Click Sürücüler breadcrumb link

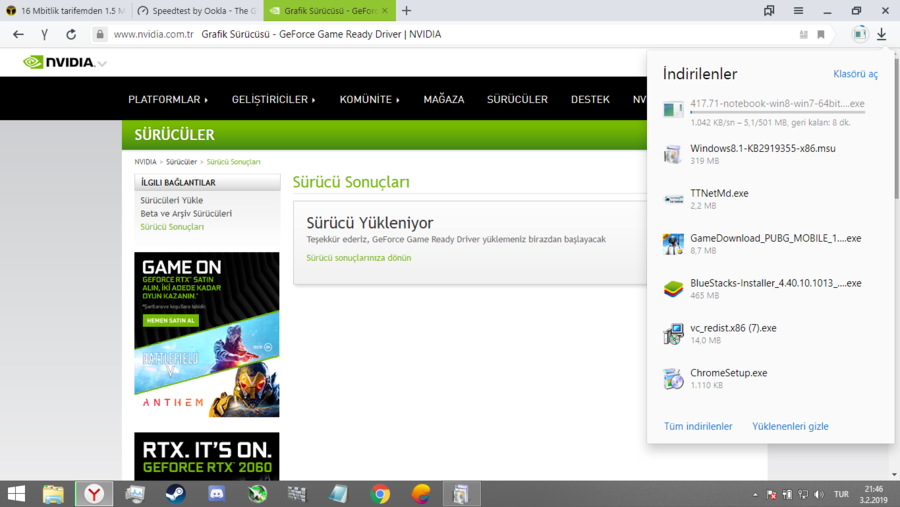point(181,162)
